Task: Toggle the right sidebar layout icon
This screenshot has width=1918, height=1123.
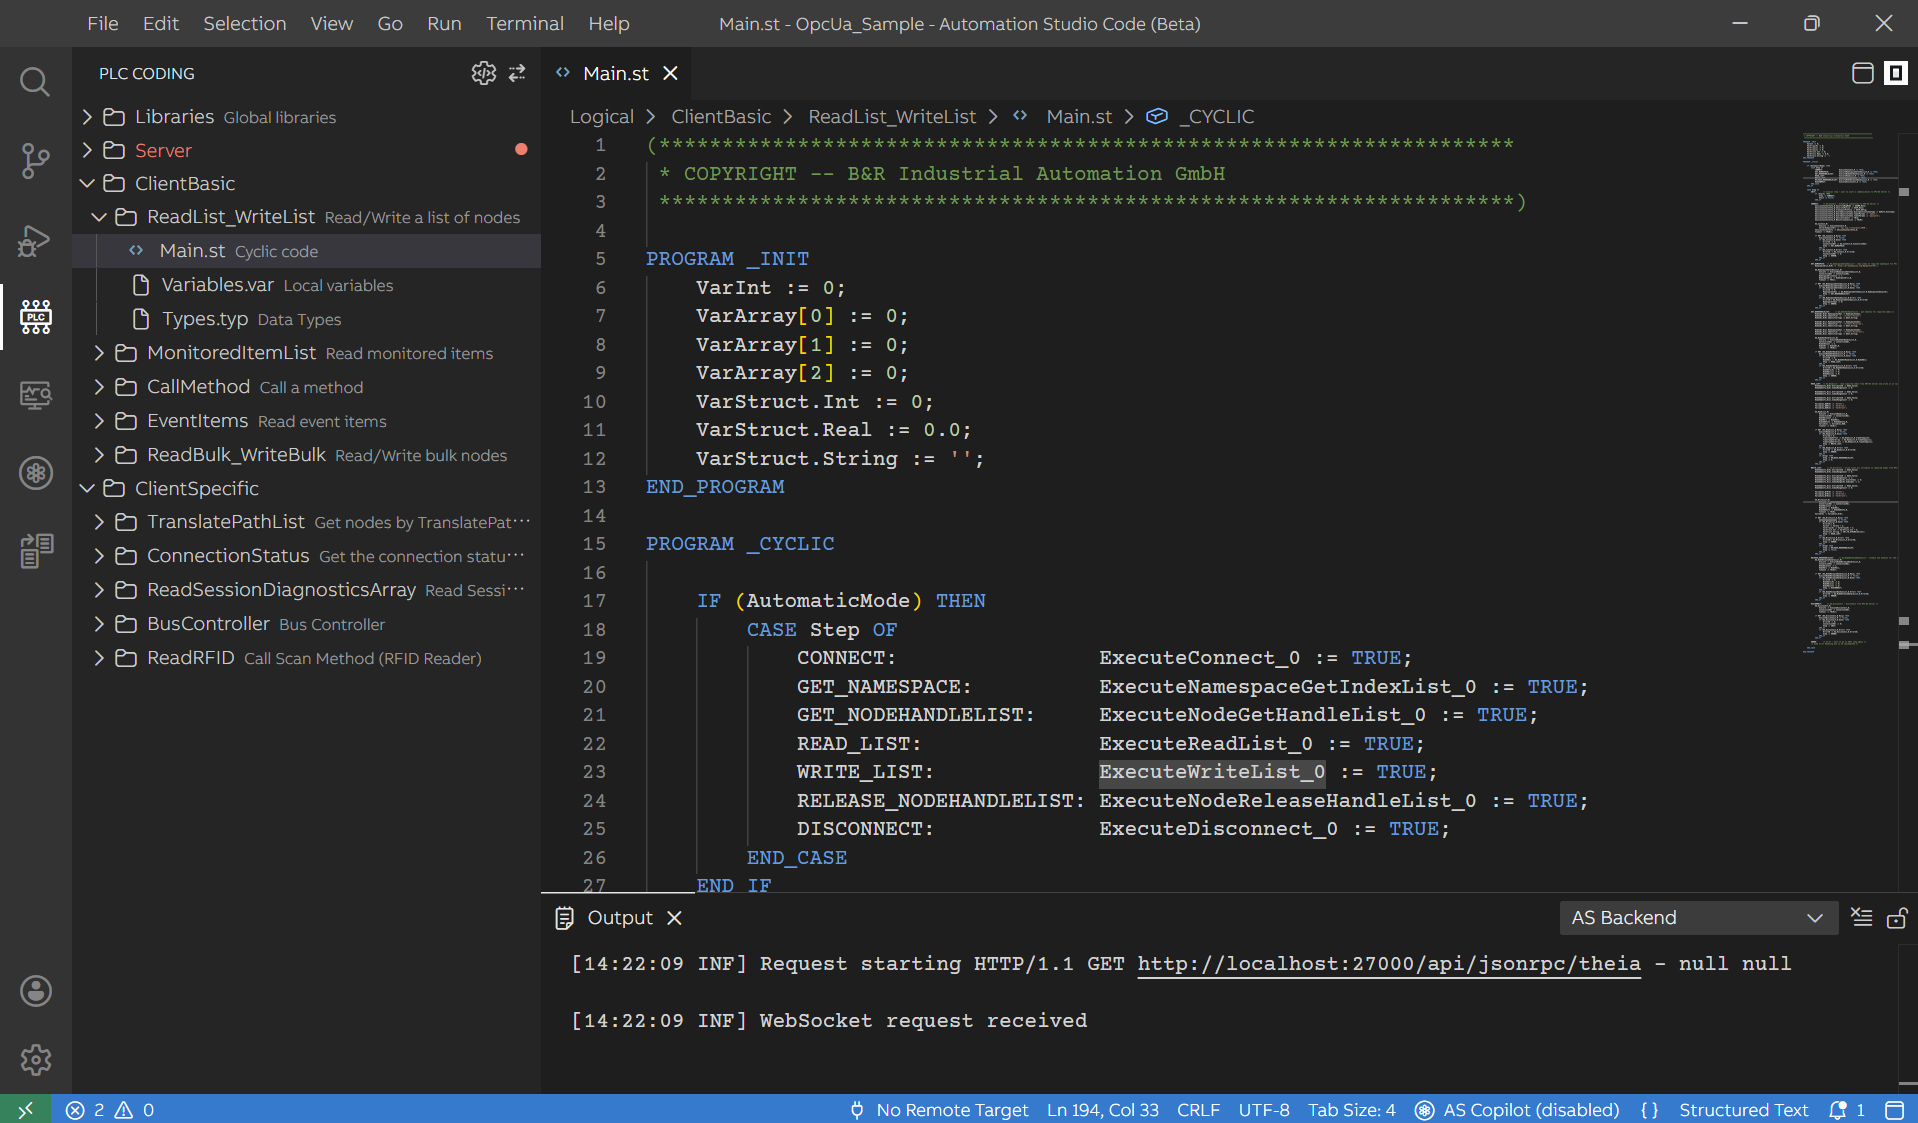Action: pyautogui.click(x=1895, y=73)
